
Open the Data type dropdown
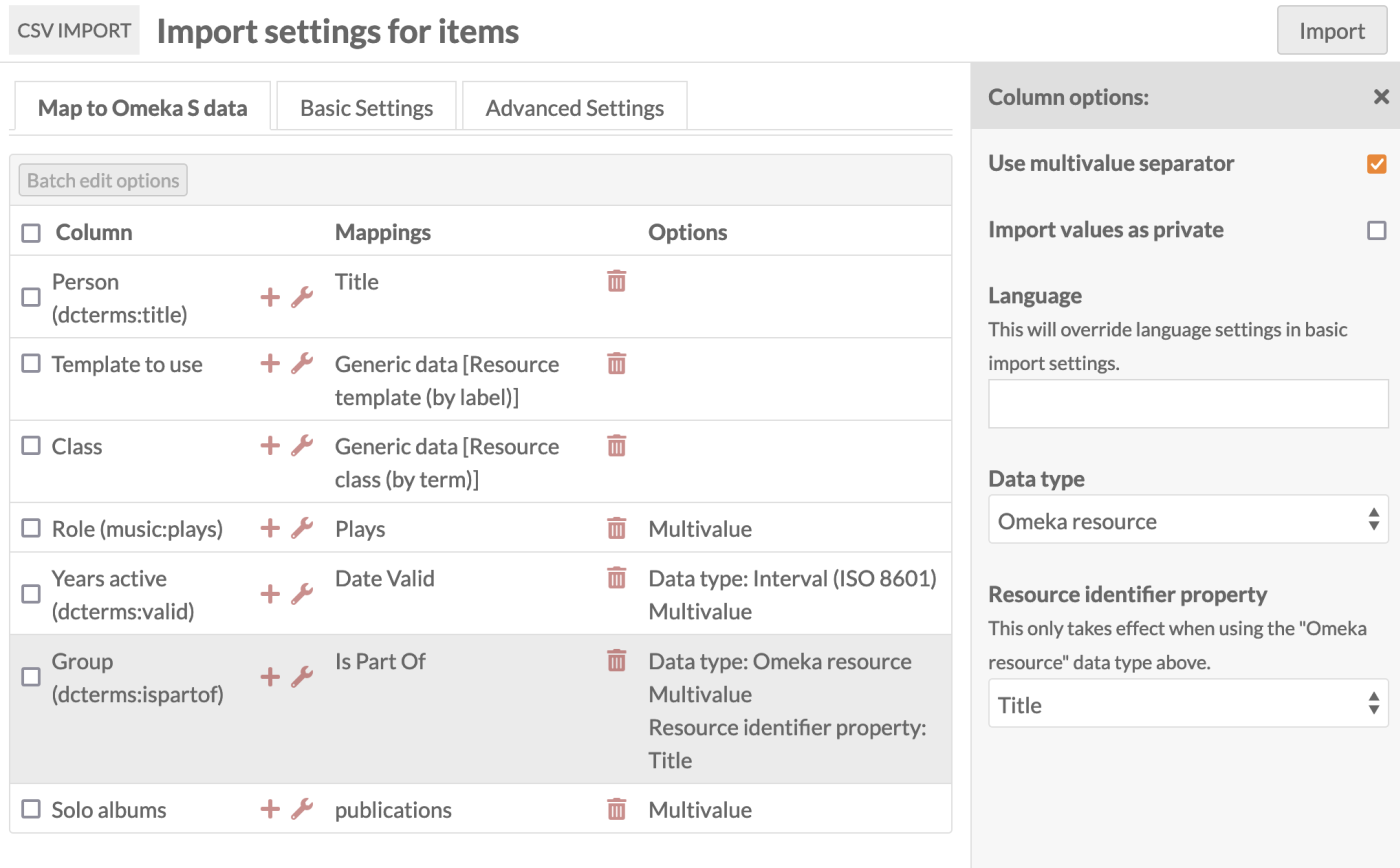click(x=1188, y=519)
